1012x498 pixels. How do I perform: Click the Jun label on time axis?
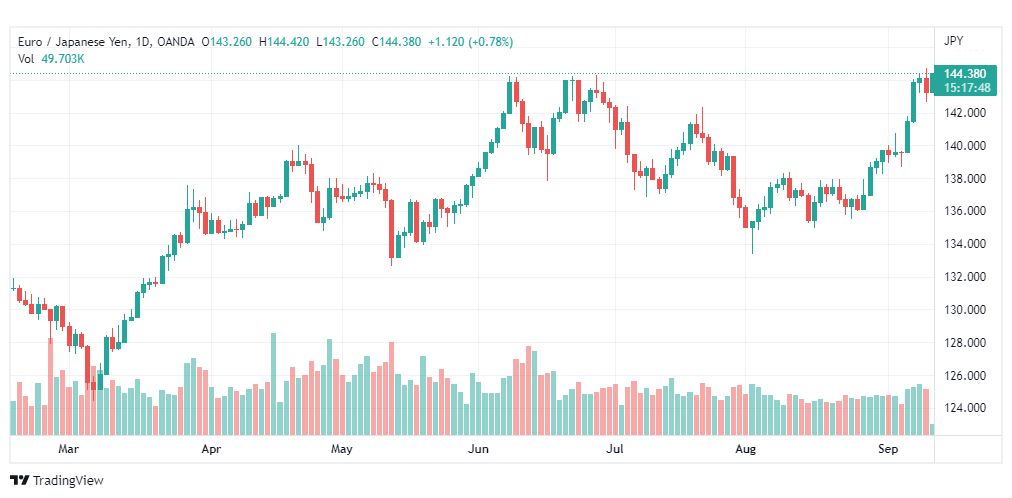[478, 449]
